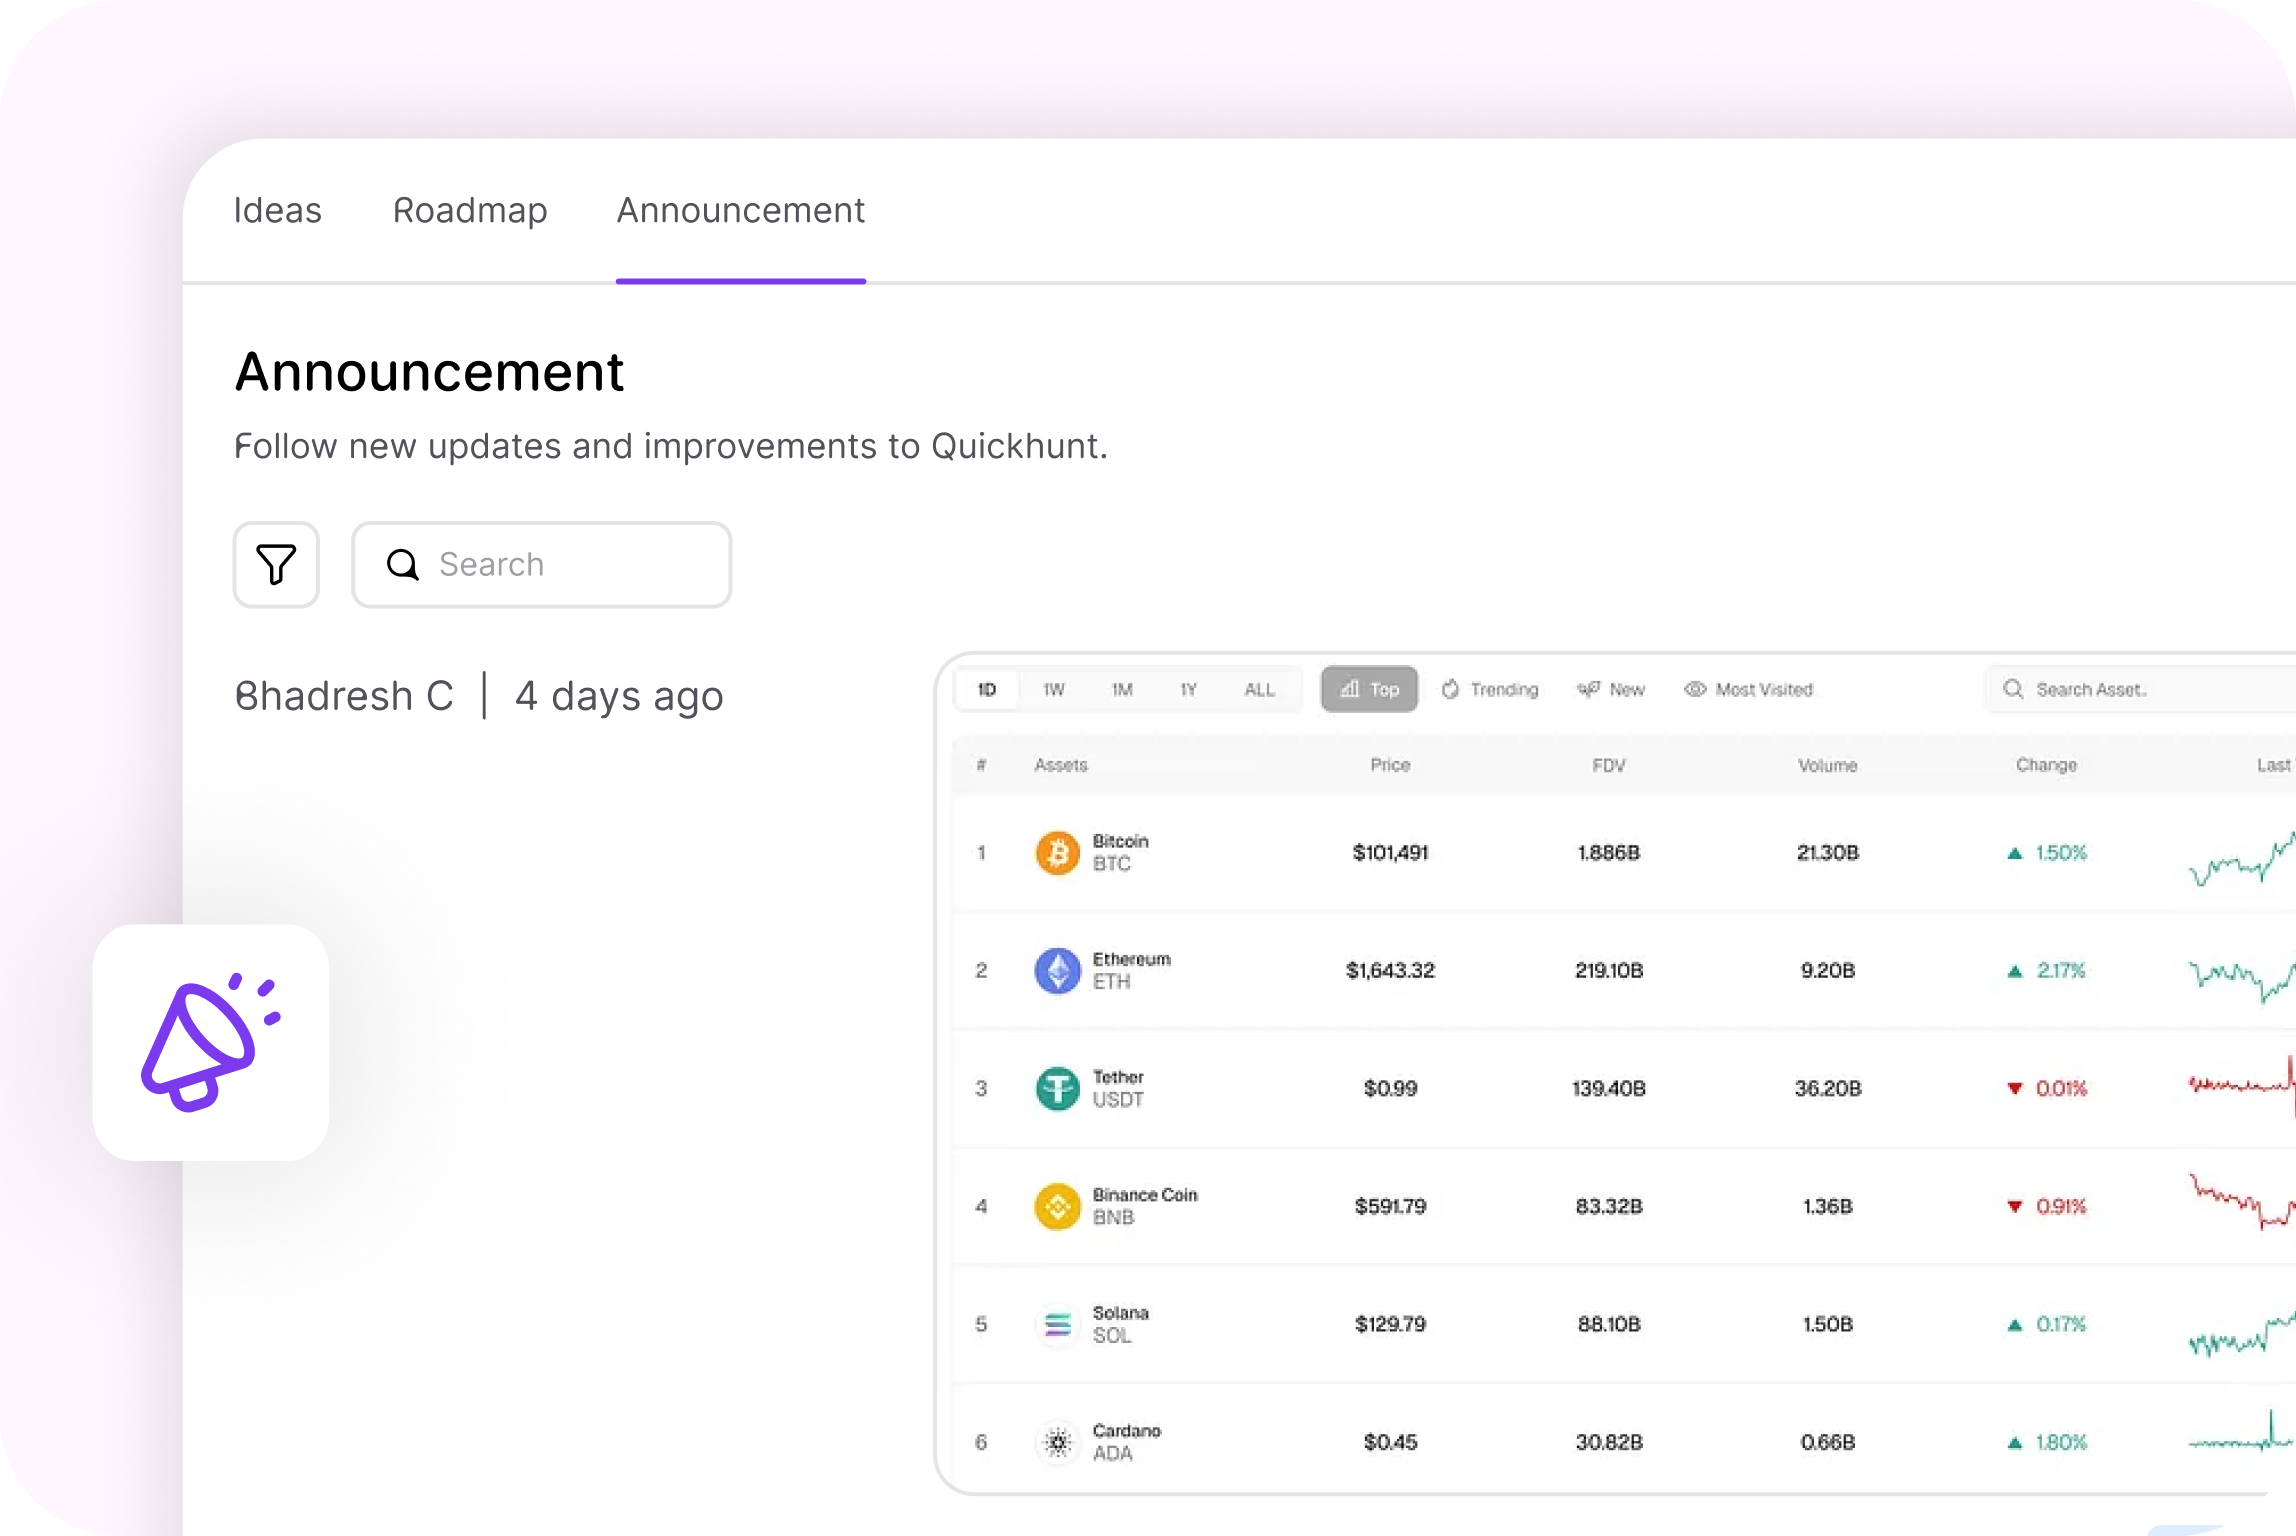The width and height of the screenshot is (2296, 1536).
Task: Click author name Bhadresh C
Action: 344,696
